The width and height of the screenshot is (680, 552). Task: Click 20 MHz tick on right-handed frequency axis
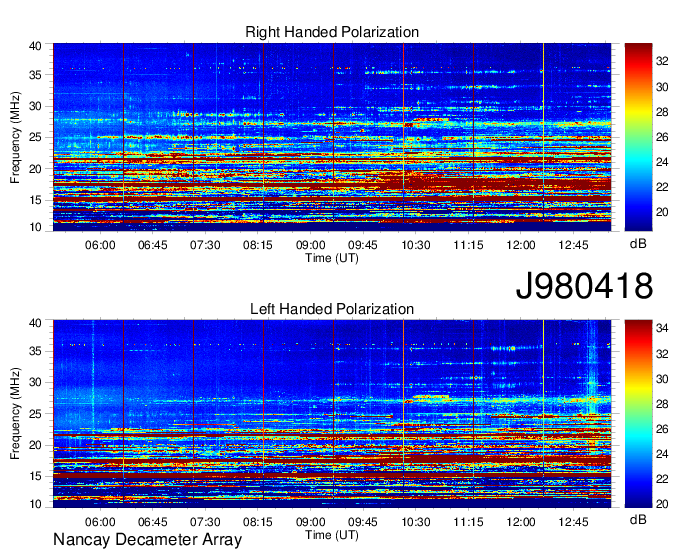click(35, 169)
